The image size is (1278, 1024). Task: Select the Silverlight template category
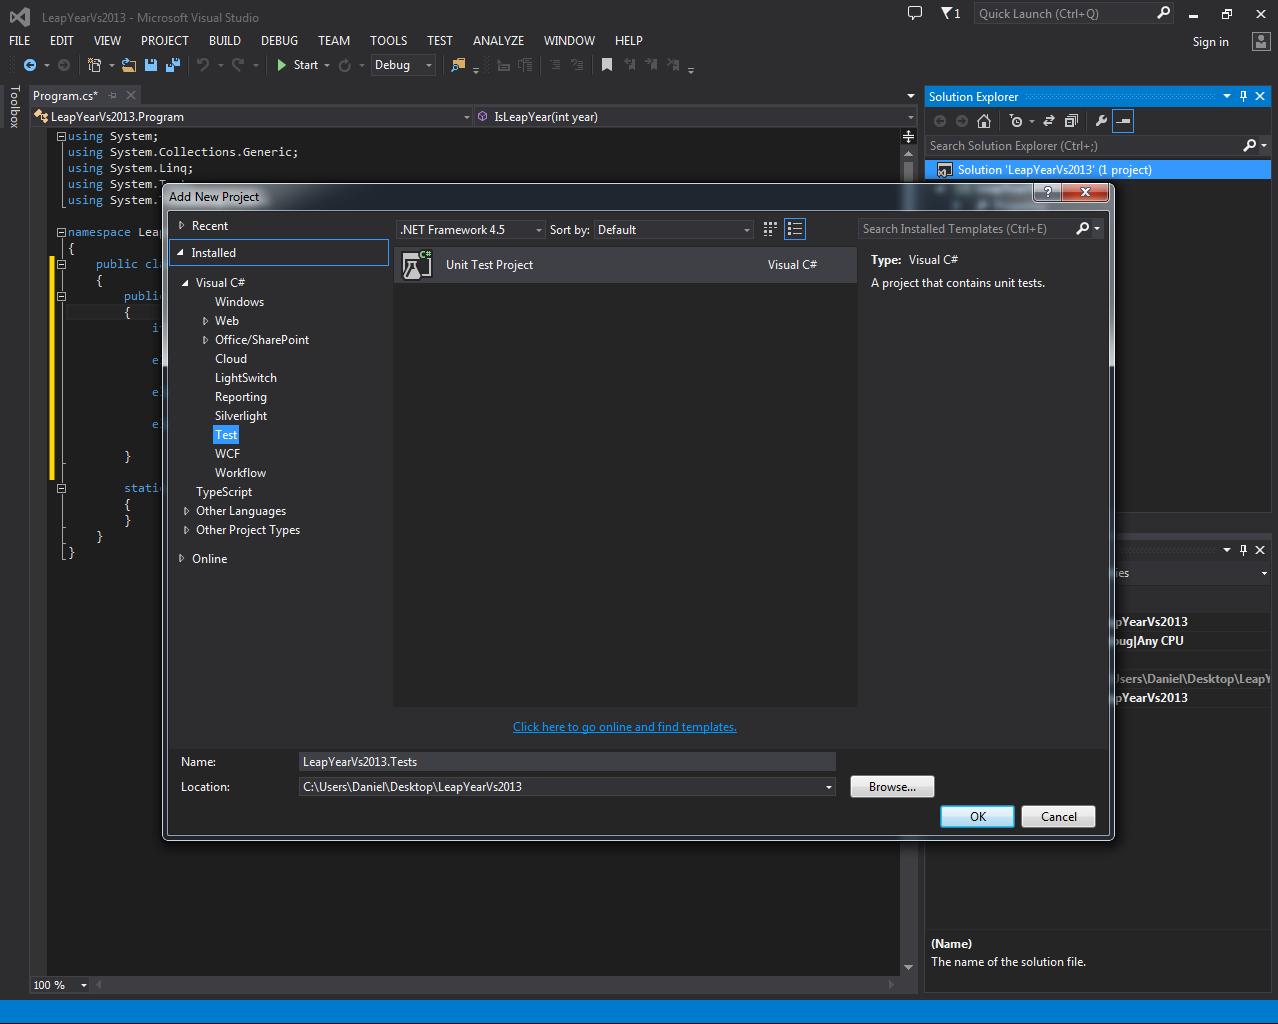[241, 416]
